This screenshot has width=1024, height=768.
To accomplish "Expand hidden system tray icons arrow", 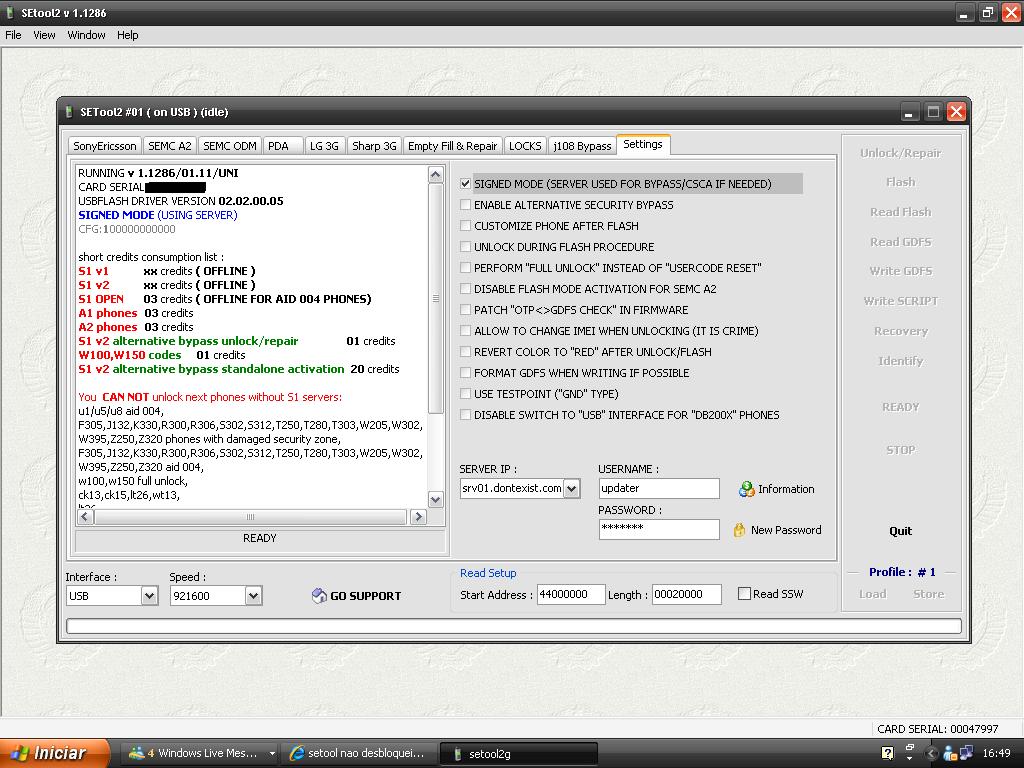I will pyautogui.click(x=931, y=753).
